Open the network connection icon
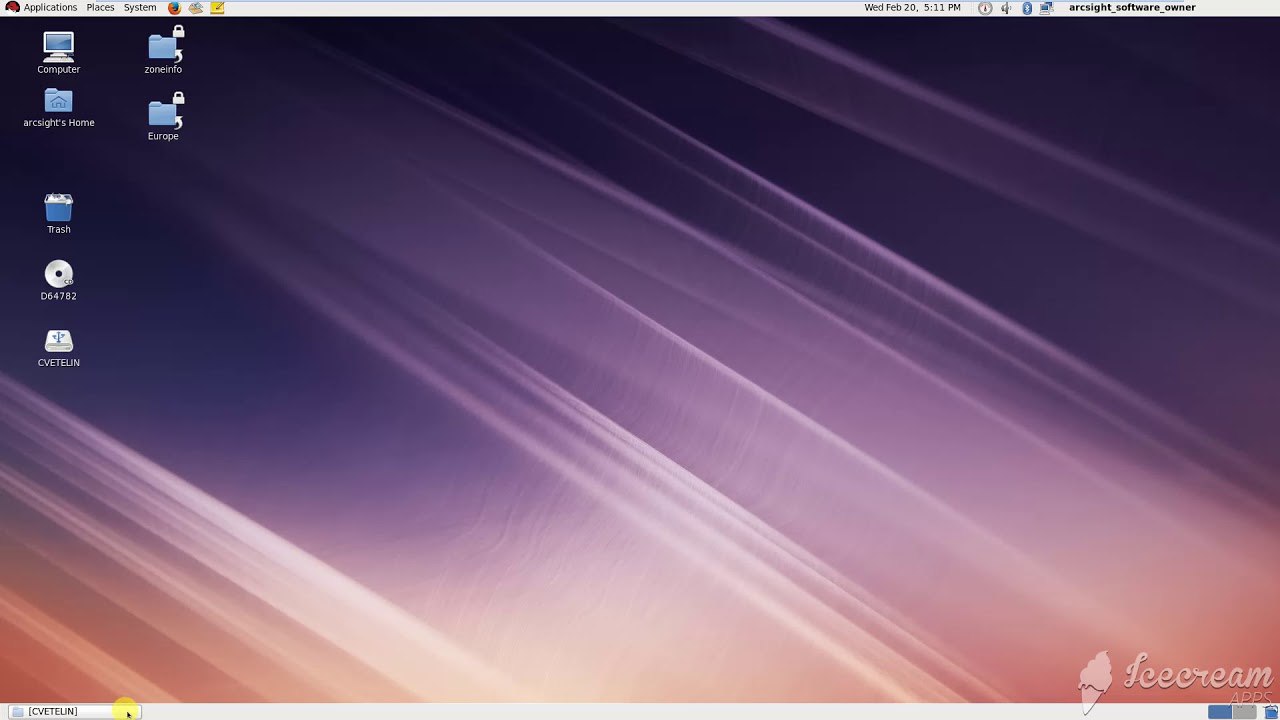 [x=1047, y=8]
